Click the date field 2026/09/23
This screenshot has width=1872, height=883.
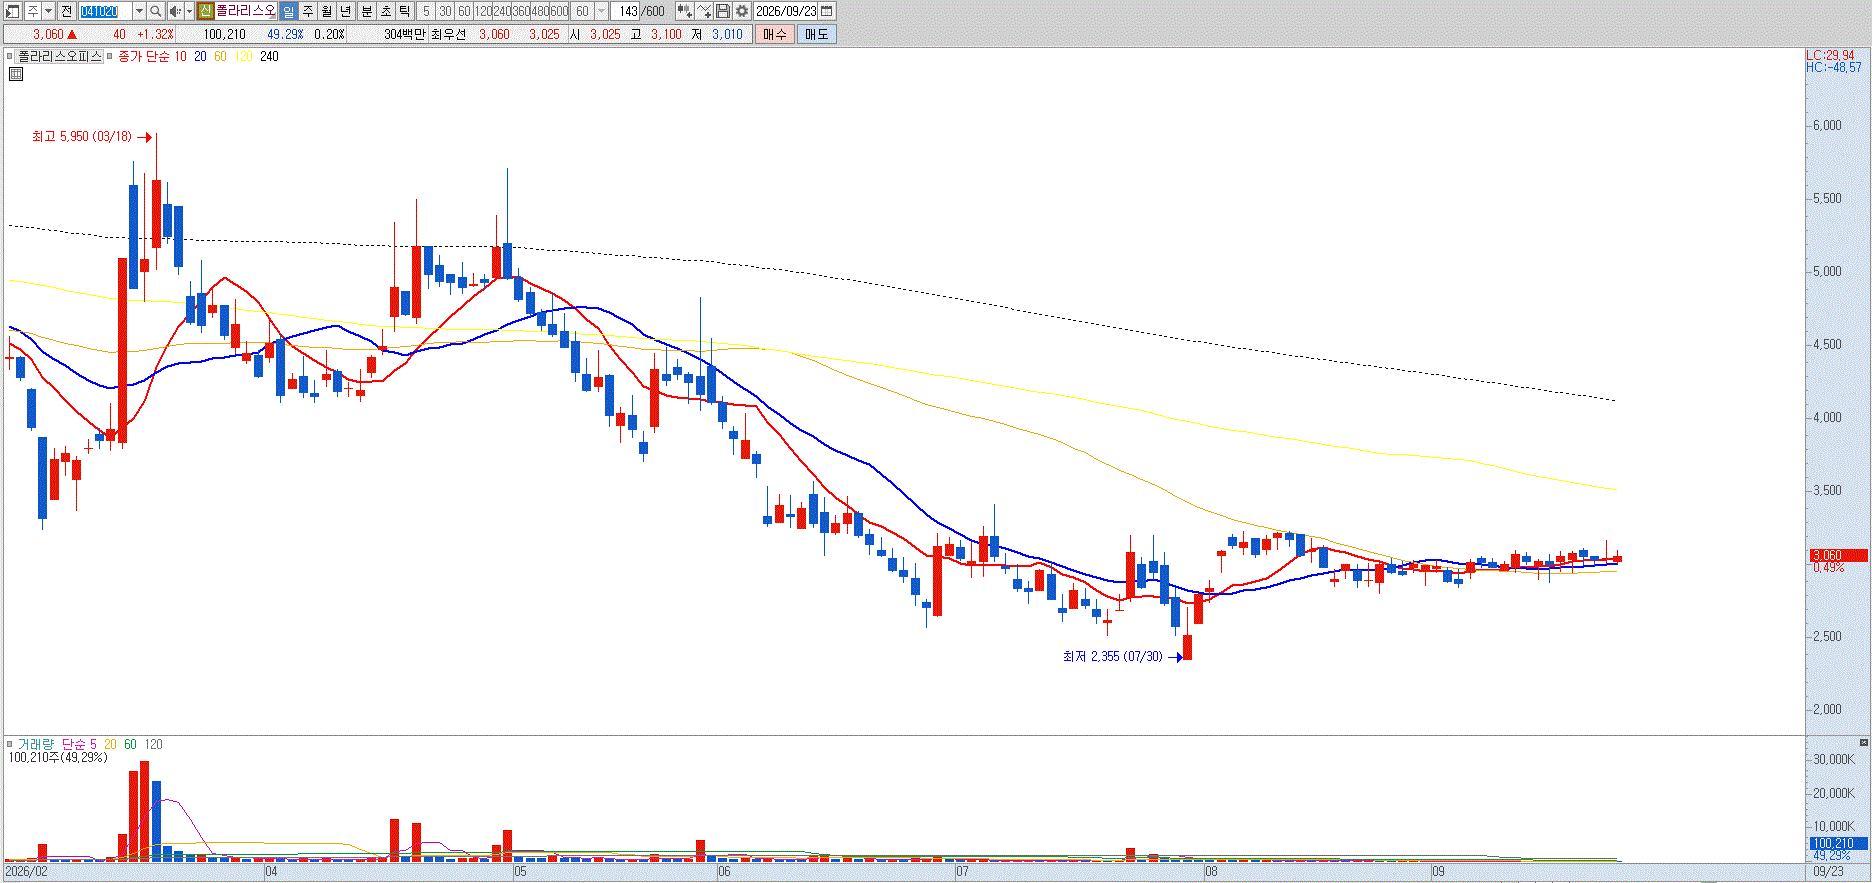786,11
